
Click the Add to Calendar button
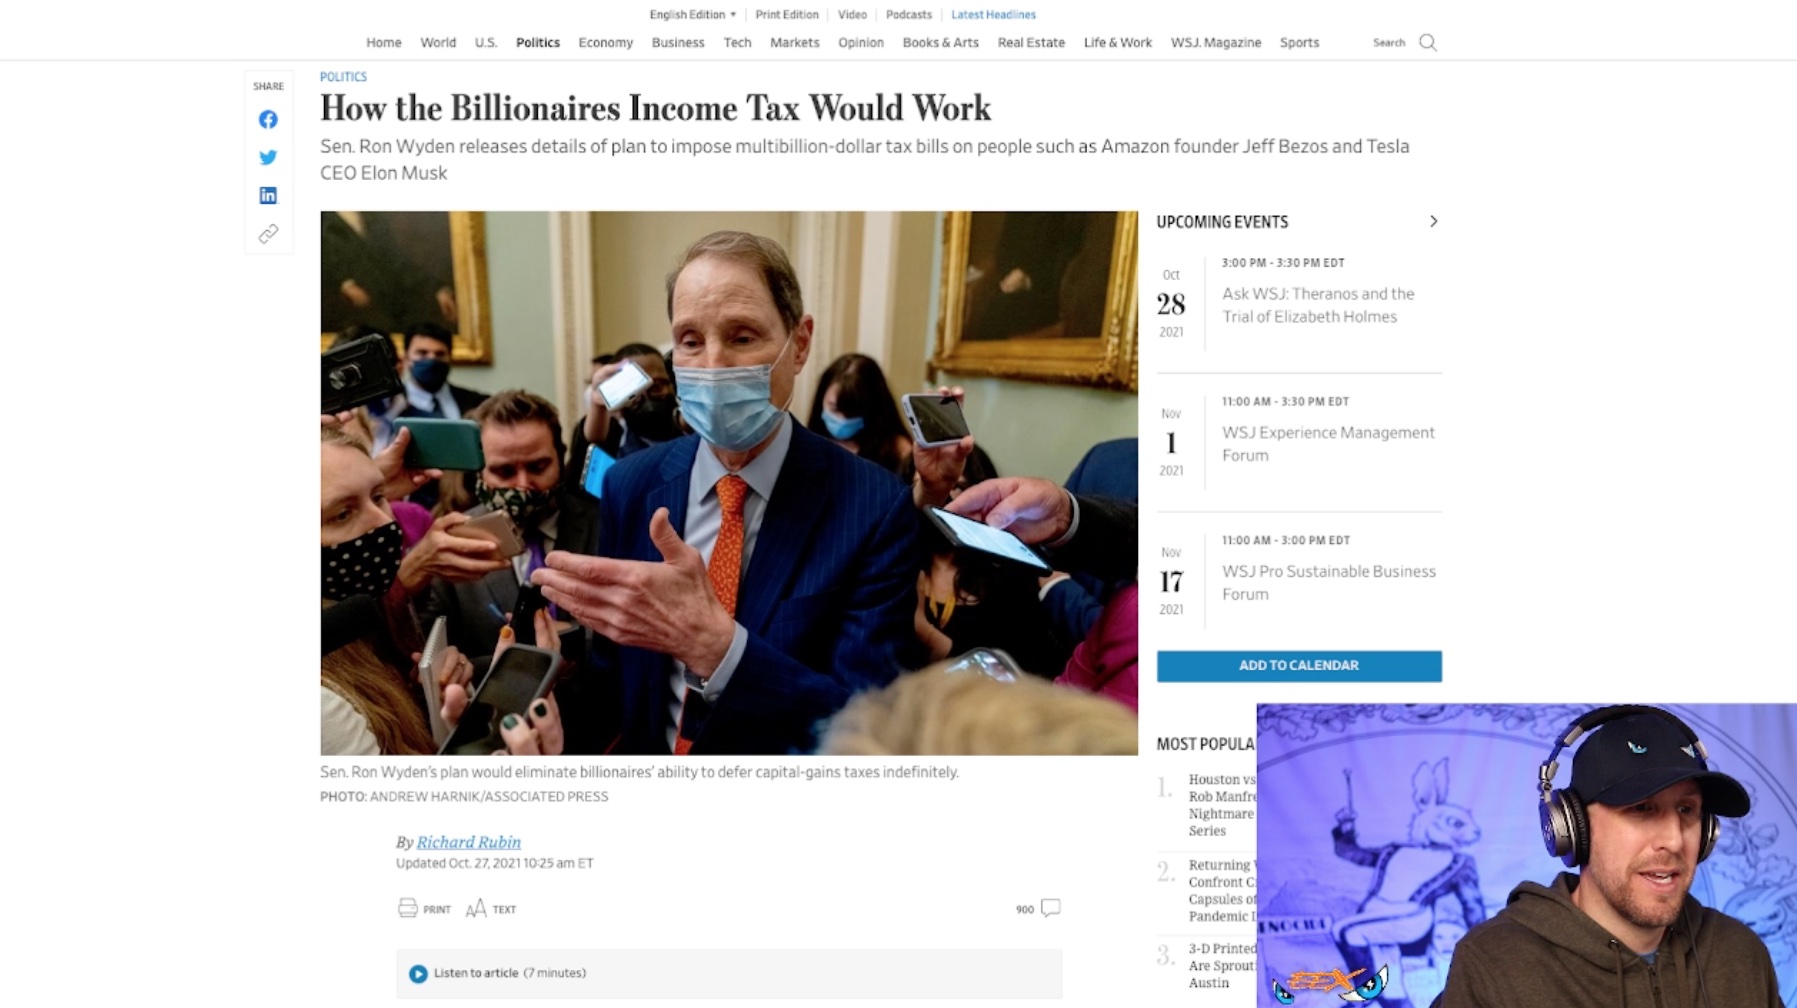click(1299, 666)
